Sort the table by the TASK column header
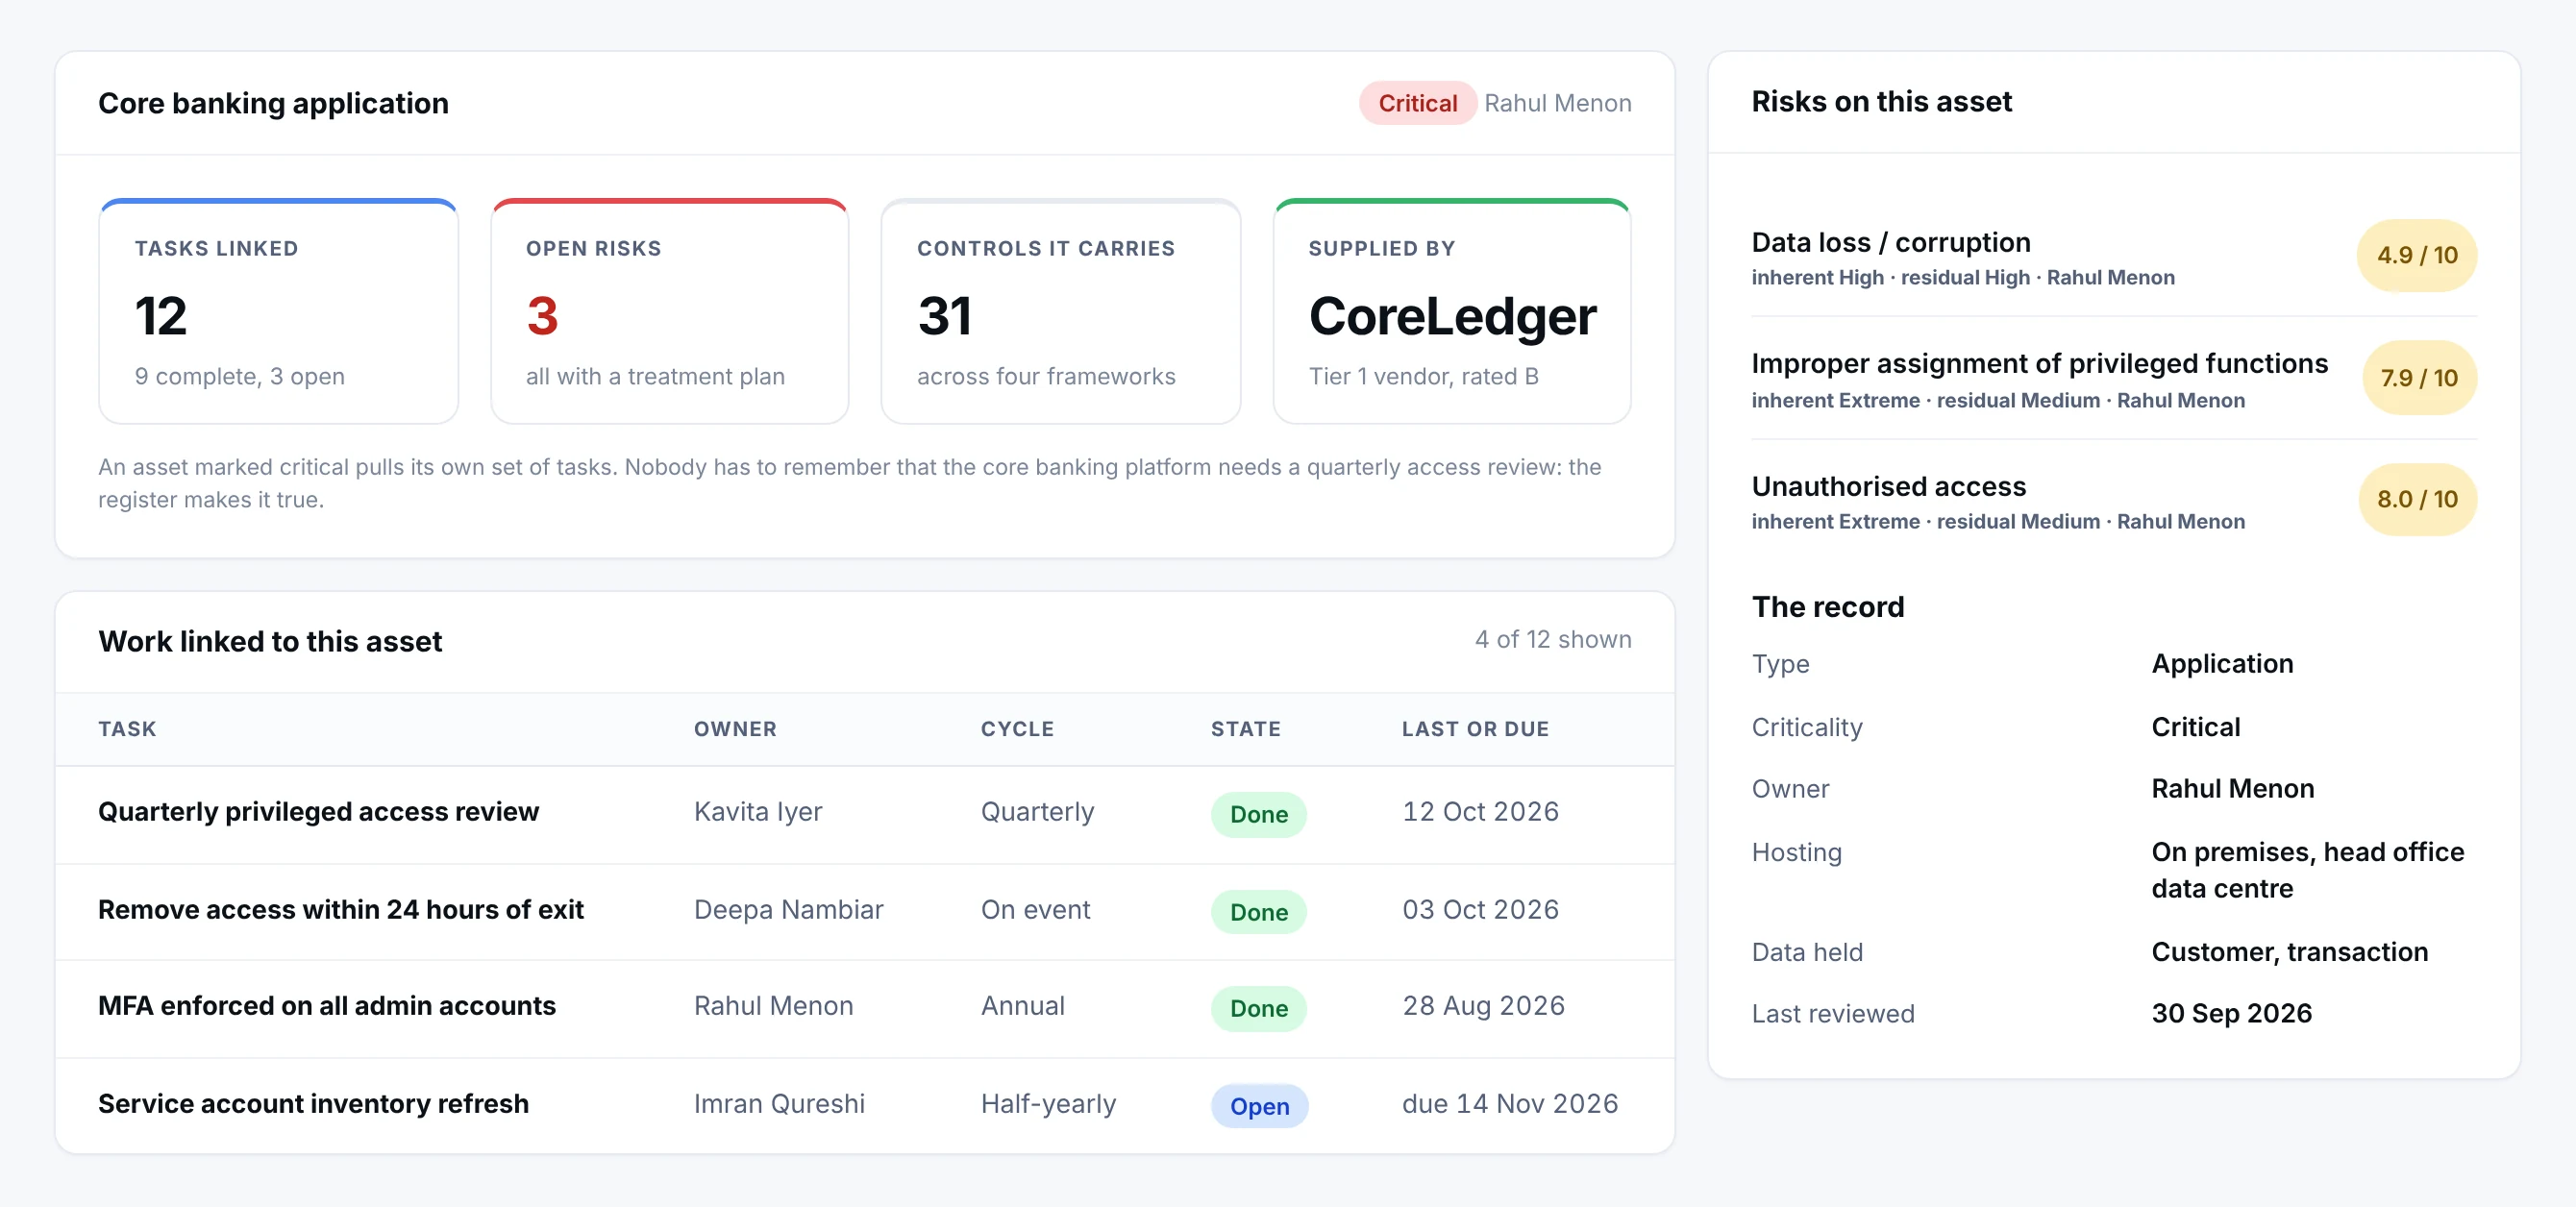Viewport: 2576px width, 1207px height. (127, 729)
